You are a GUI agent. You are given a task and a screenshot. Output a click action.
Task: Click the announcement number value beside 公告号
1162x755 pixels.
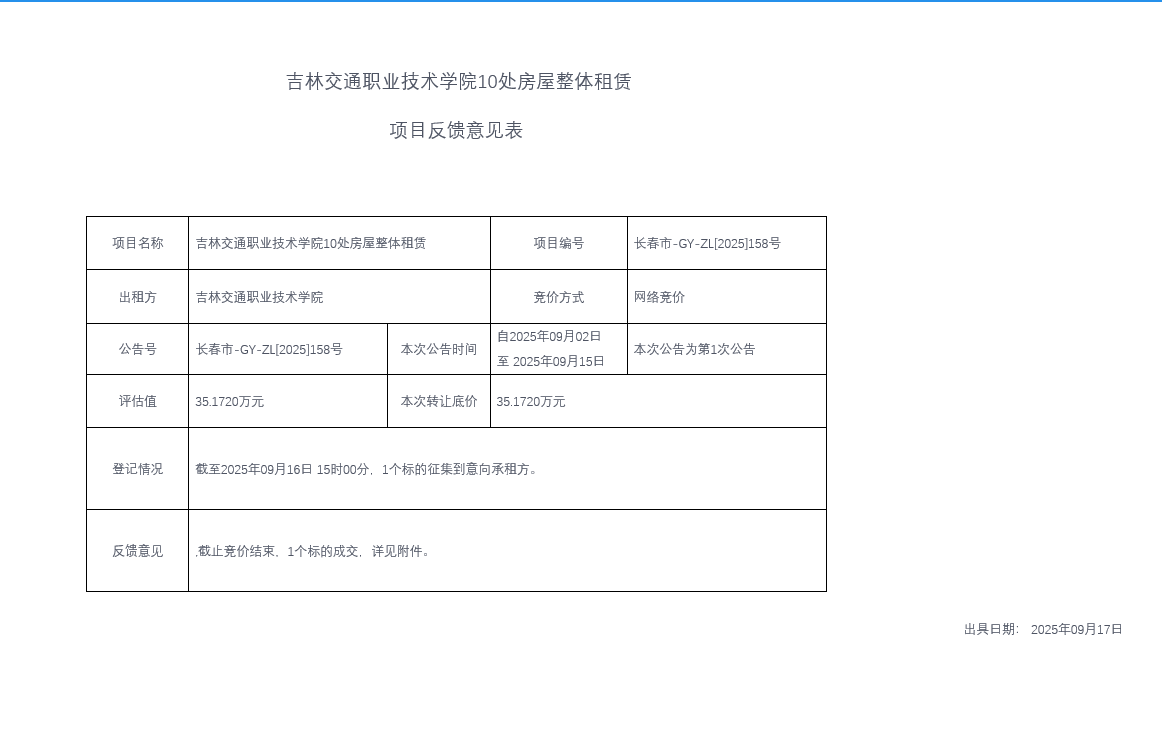(x=269, y=349)
